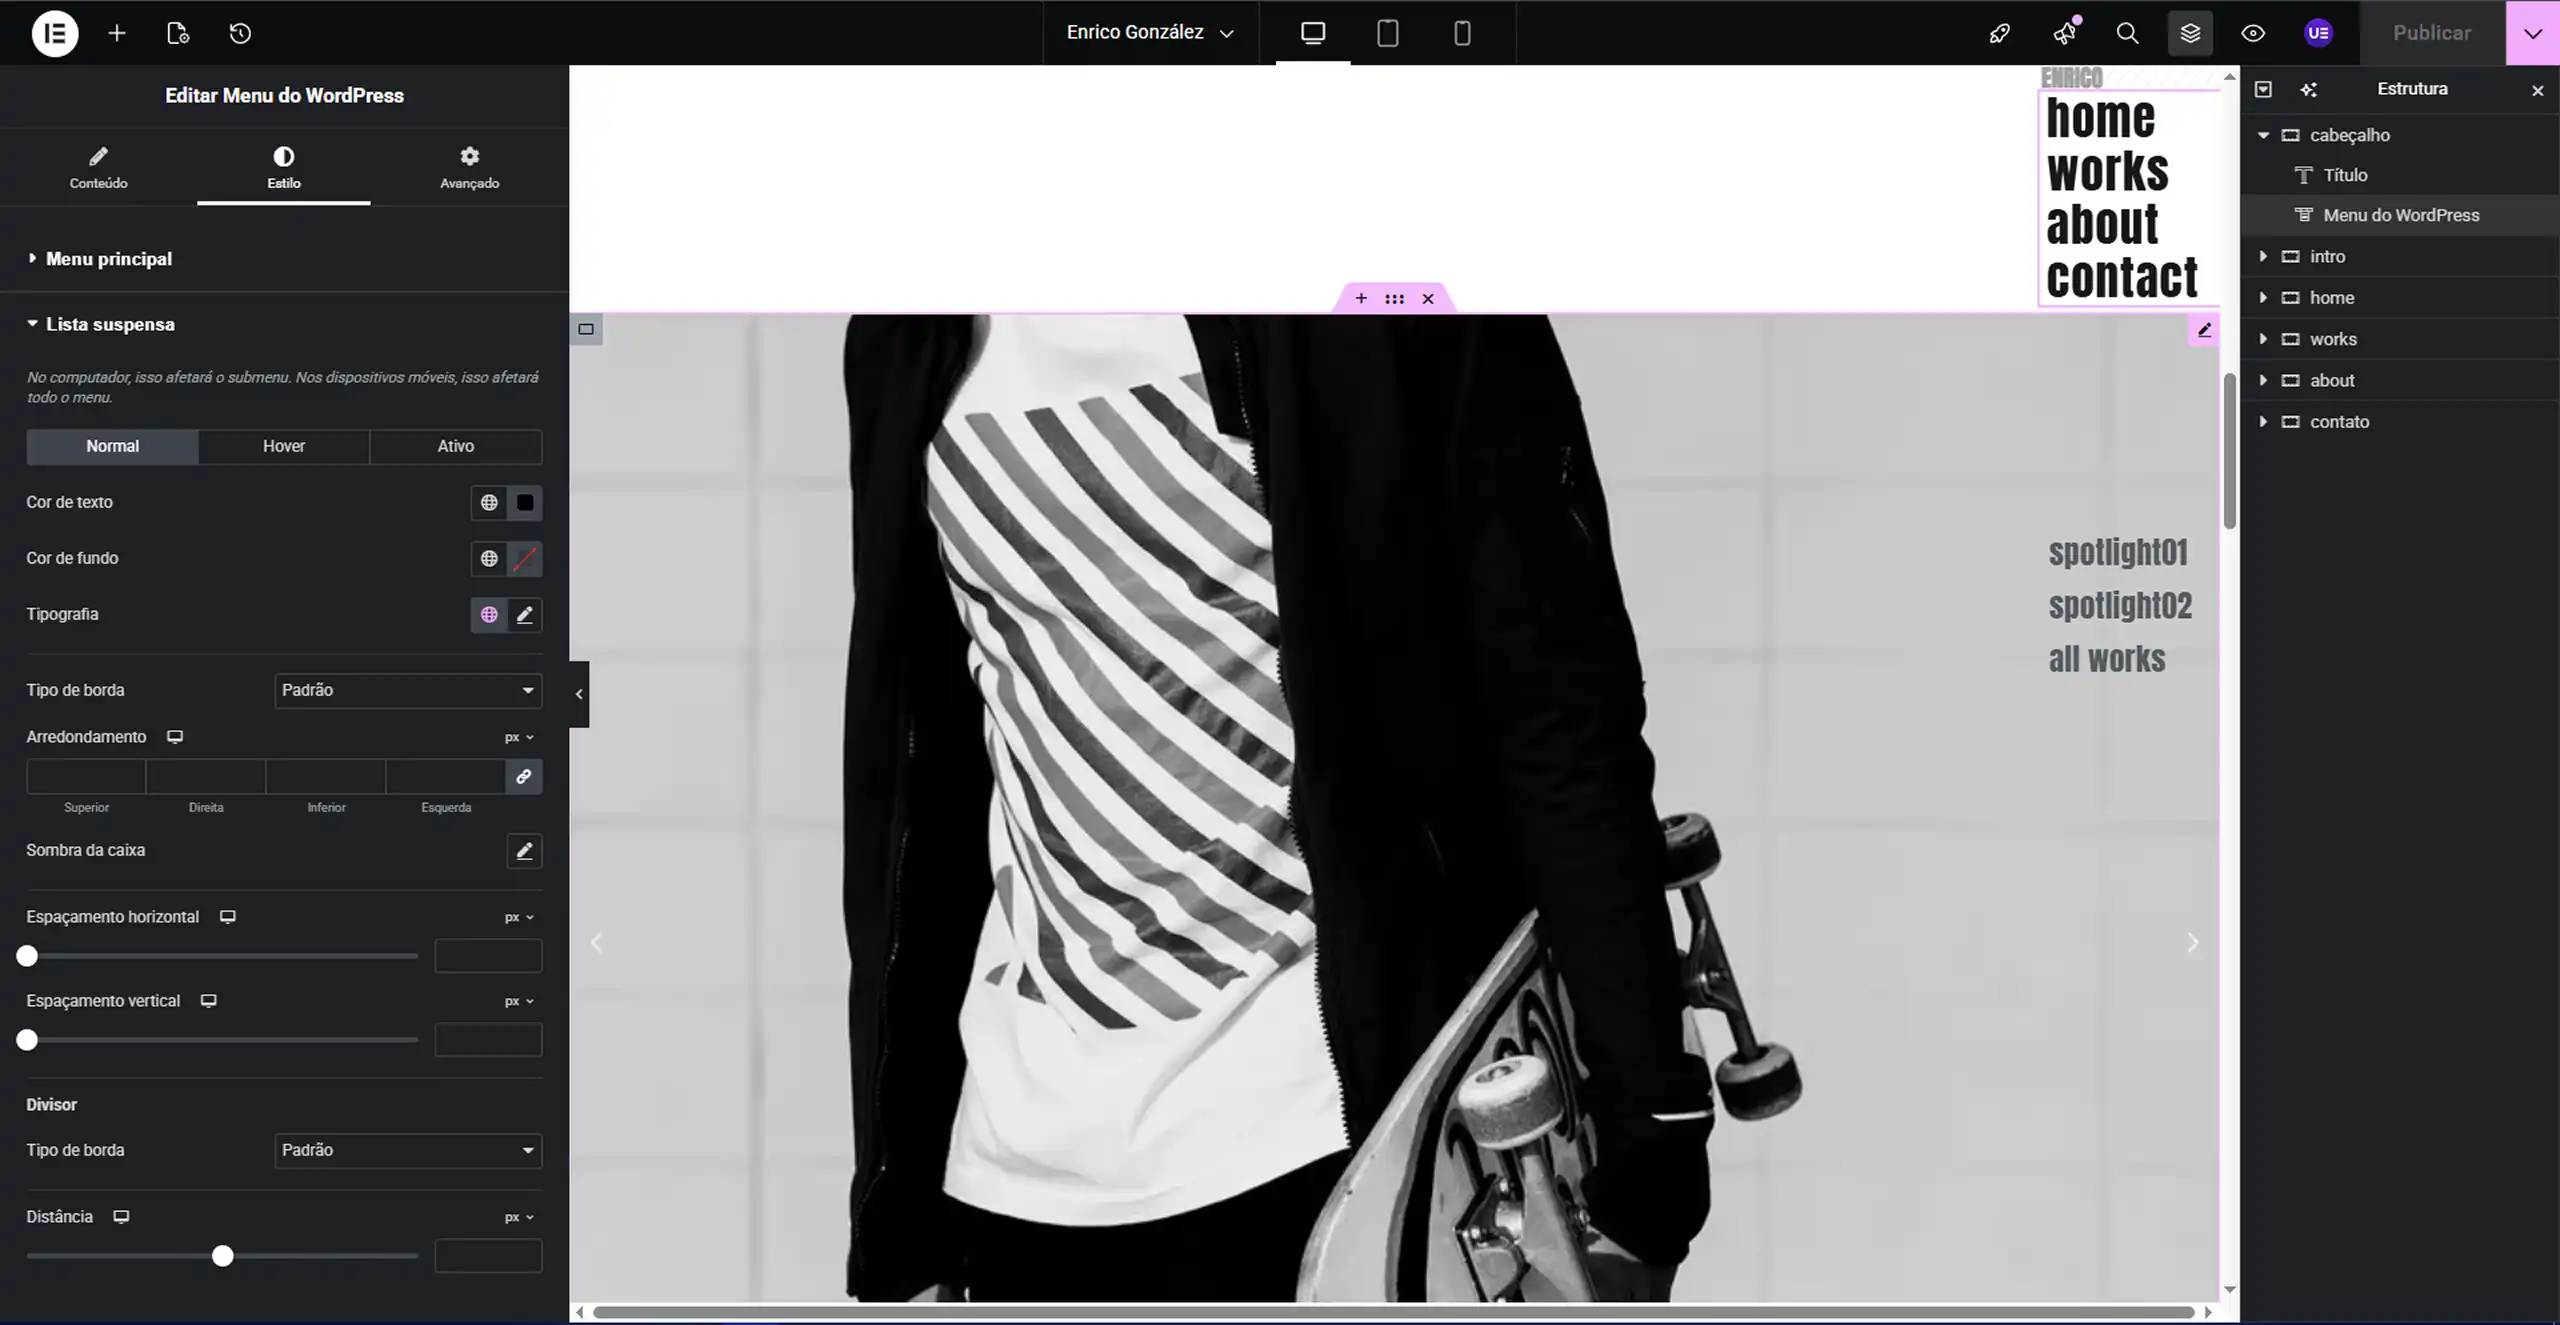This screenshot has width=2560, height=1325.
Task: Click the Publicar button
Action: point(2431,33)
